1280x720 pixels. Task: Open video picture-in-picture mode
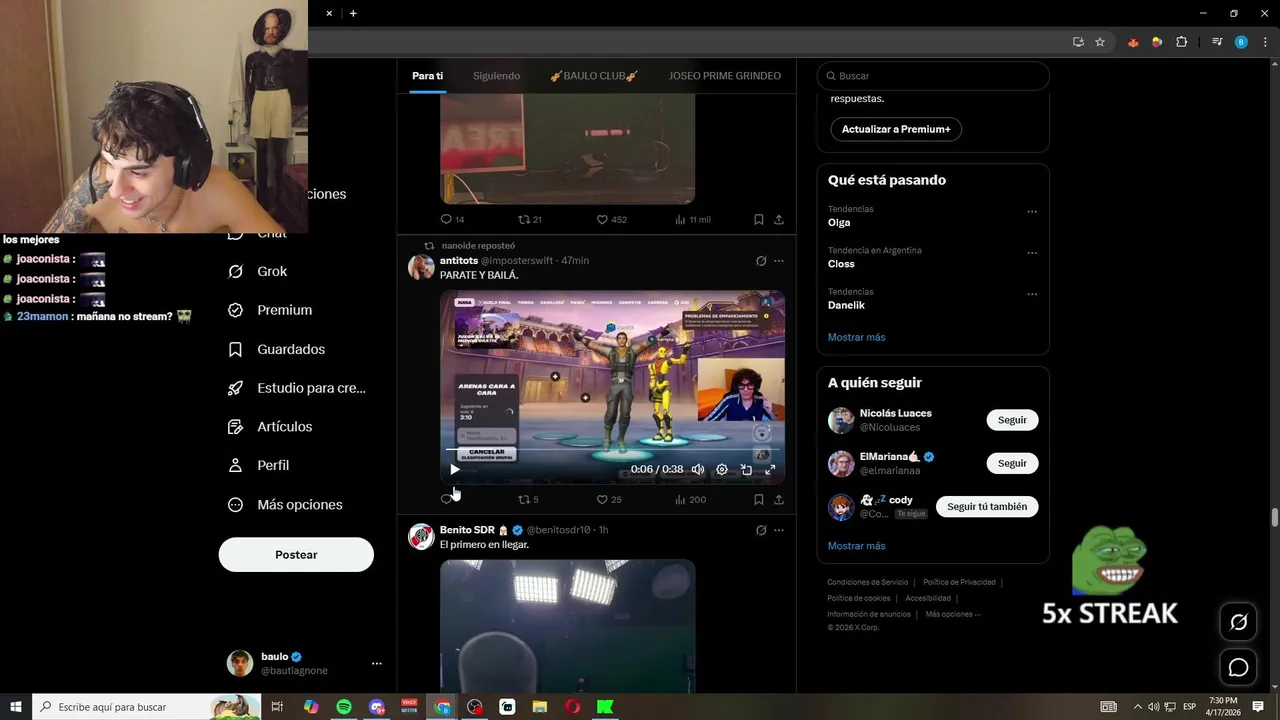click(x=746, y=469)
